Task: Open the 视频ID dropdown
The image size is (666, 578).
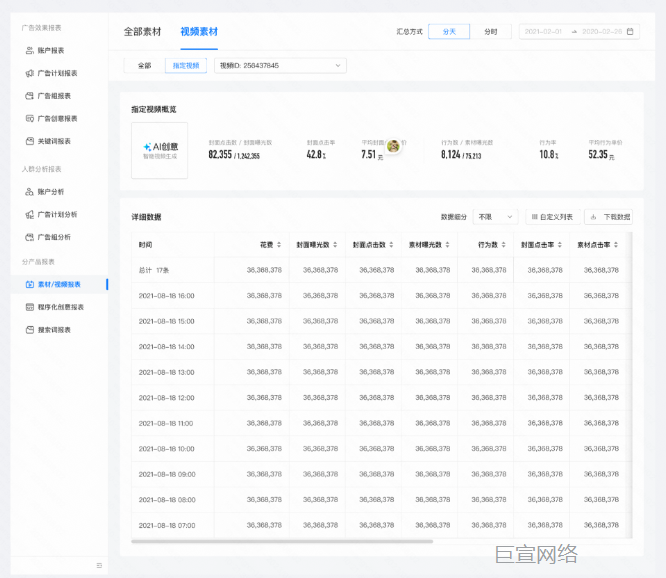Action: (279, 66)
